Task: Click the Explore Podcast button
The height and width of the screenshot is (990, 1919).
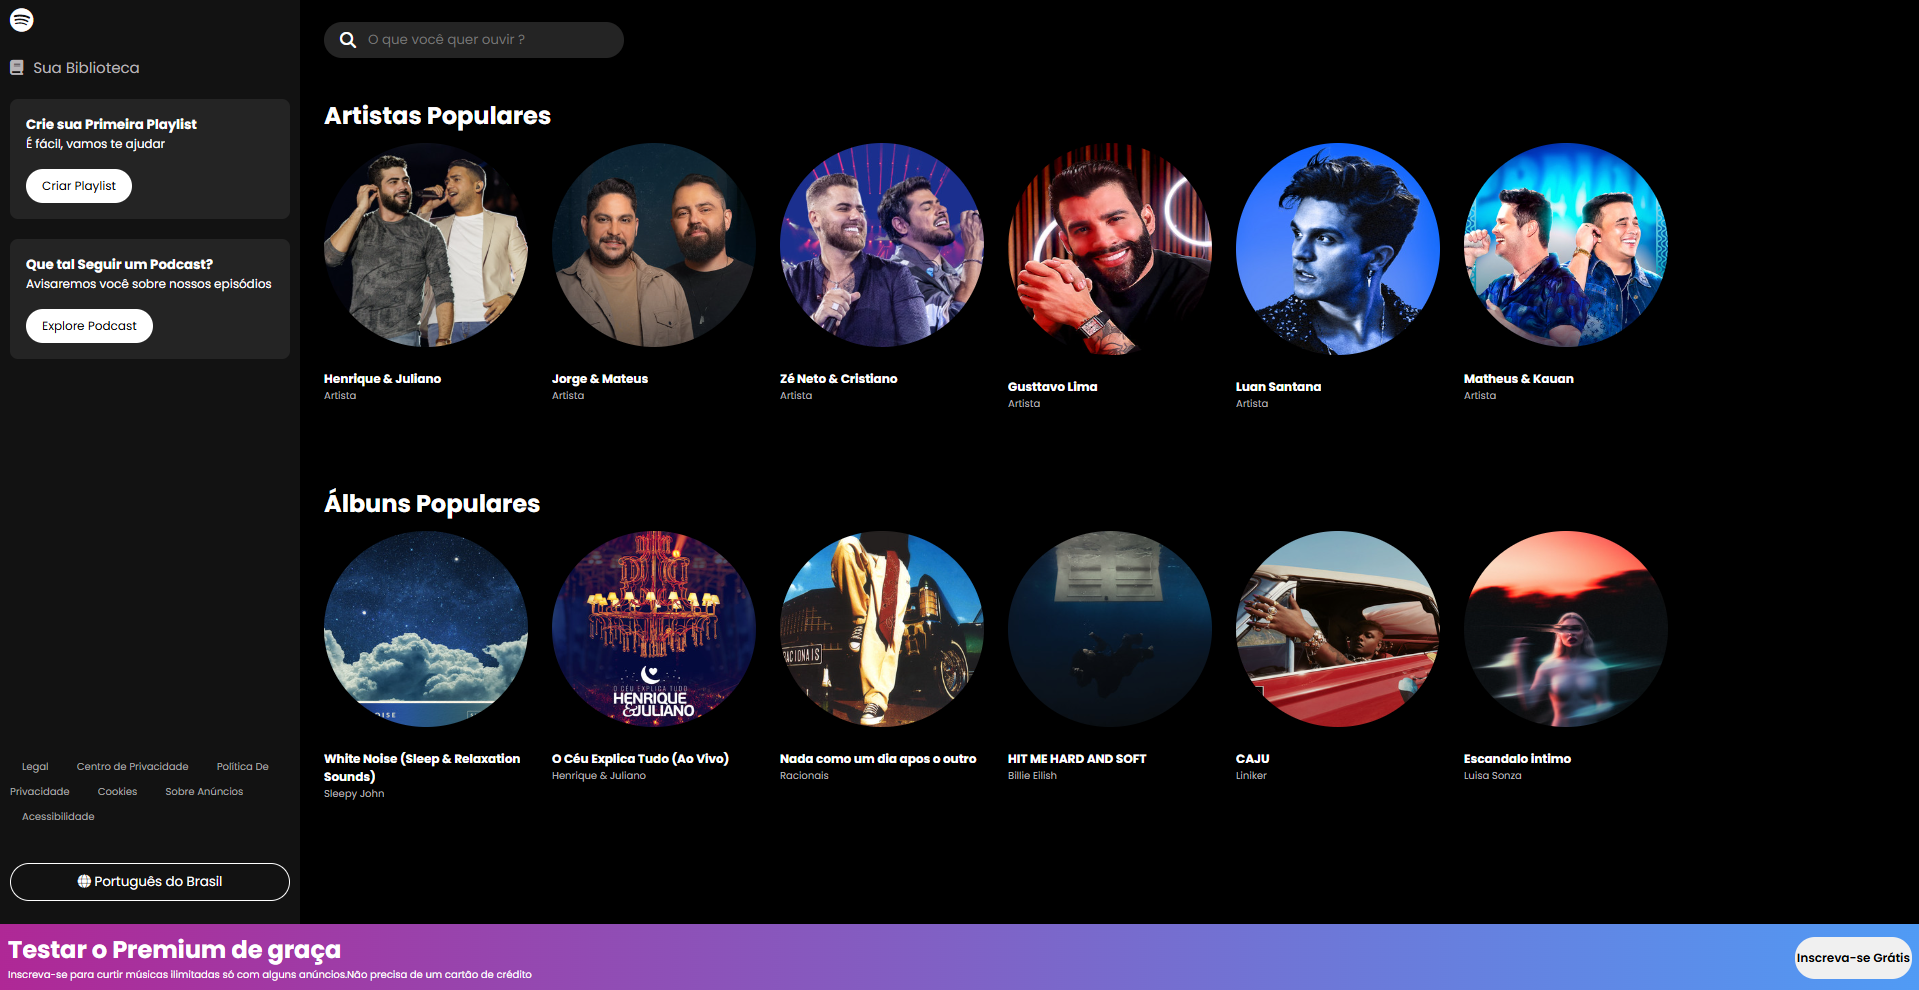Action: pyautogui.click(x=89, y=326)
